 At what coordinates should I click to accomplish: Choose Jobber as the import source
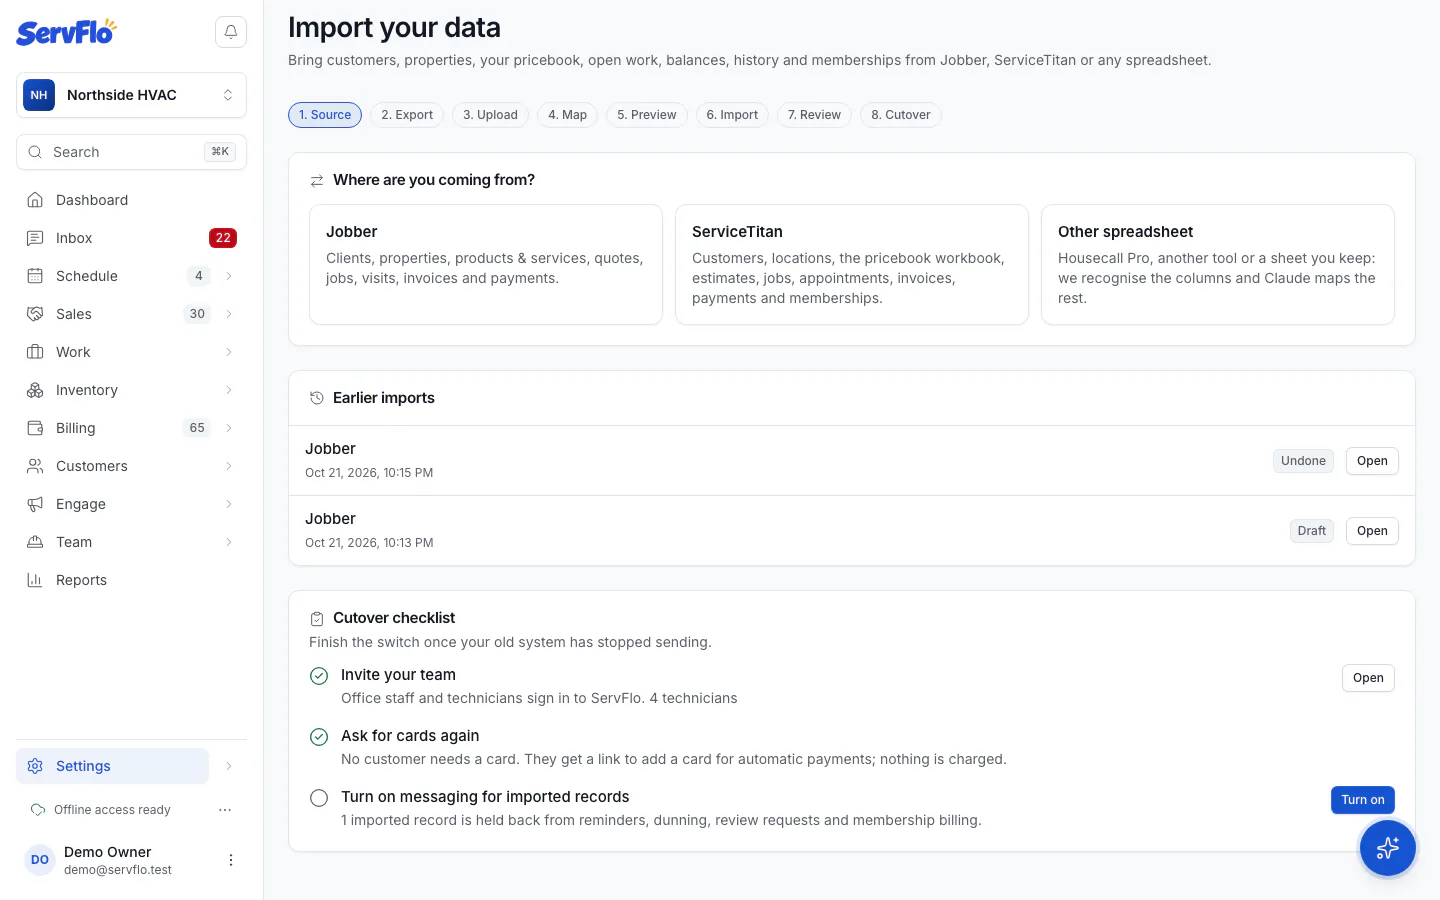[486, 265]
